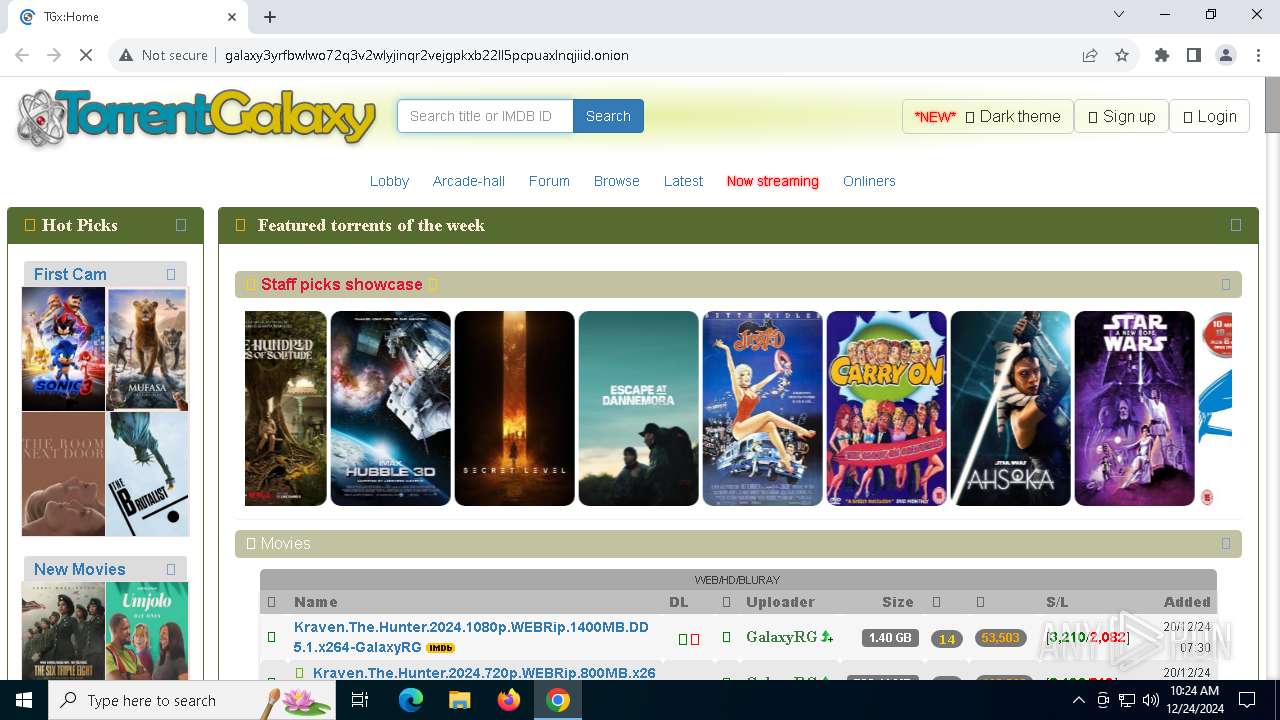Image resolution: width=1280 pixels, height=720 pixels.
Task: Open the Star Wars A New Hope poster
Action: click(x=1134, y=408)
